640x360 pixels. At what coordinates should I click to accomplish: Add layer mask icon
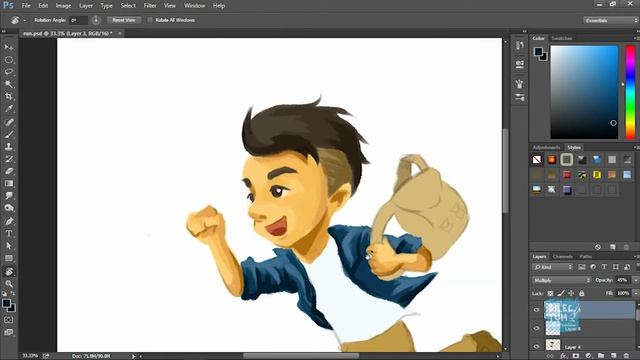click(576, 356)
